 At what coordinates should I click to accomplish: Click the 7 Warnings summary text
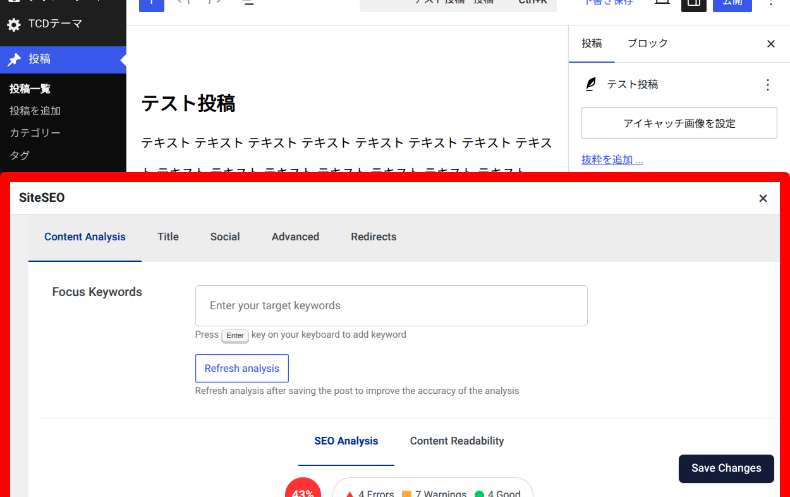[441, 493]
